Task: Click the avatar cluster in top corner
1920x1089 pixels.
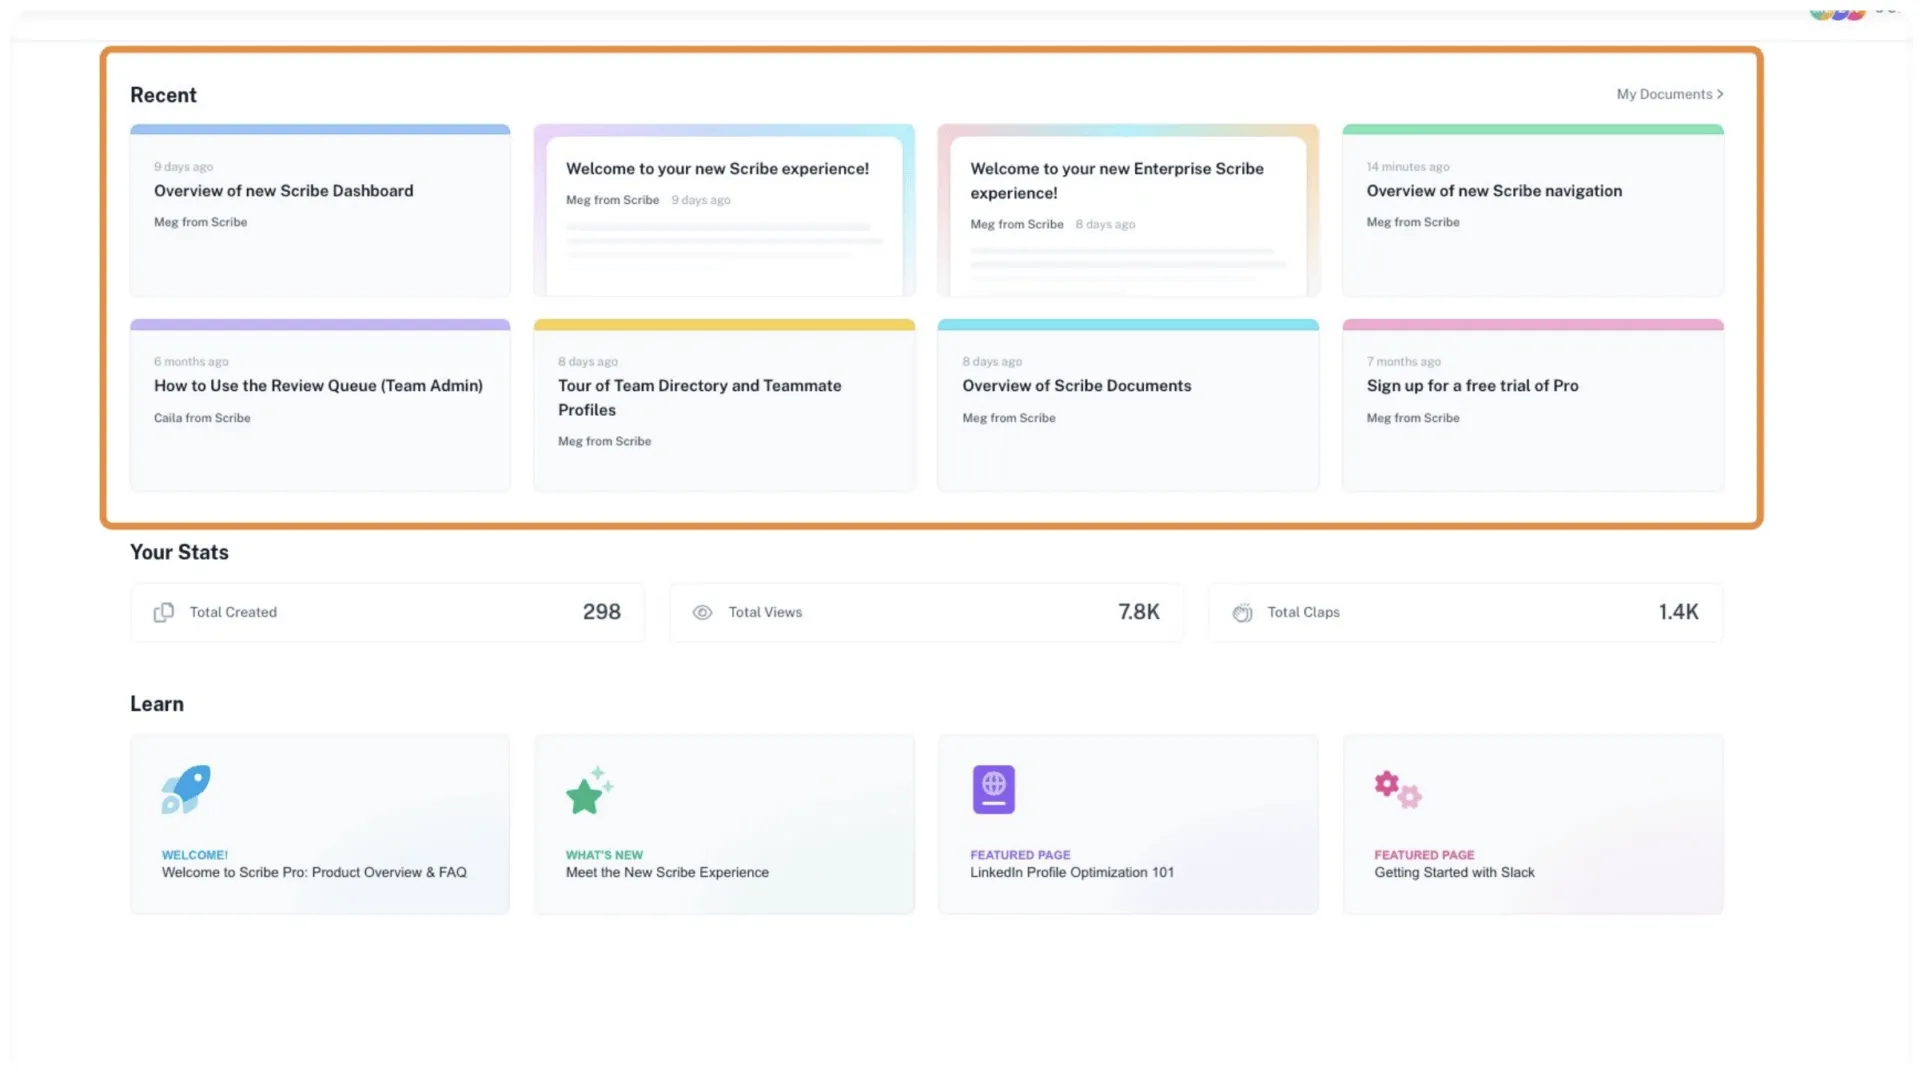Action: click(1837, 12)
